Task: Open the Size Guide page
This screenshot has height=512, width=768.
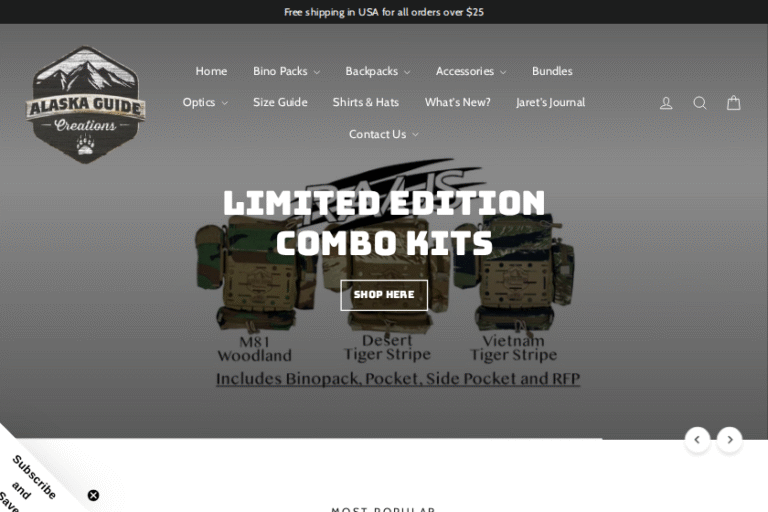Action: pos(280,102)
